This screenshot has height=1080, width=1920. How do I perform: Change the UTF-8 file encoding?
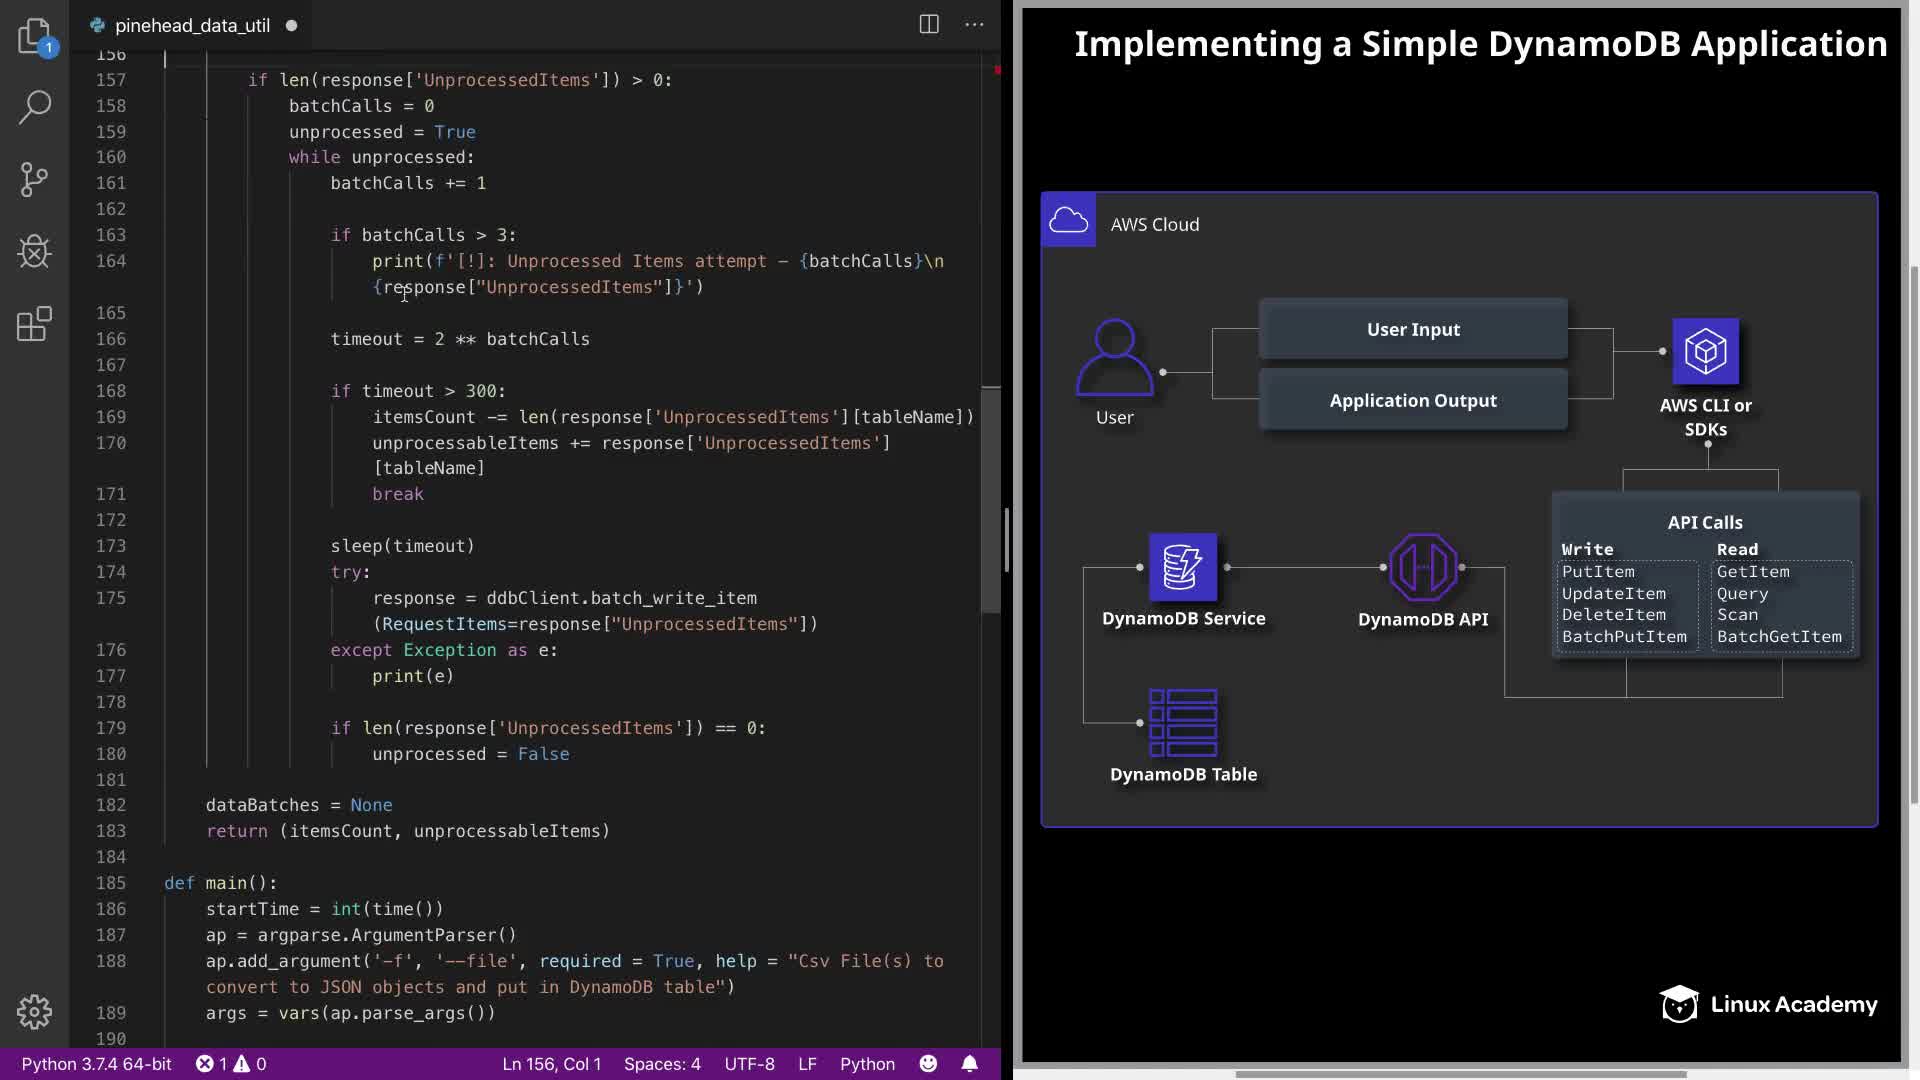(x=749, y=1064)
